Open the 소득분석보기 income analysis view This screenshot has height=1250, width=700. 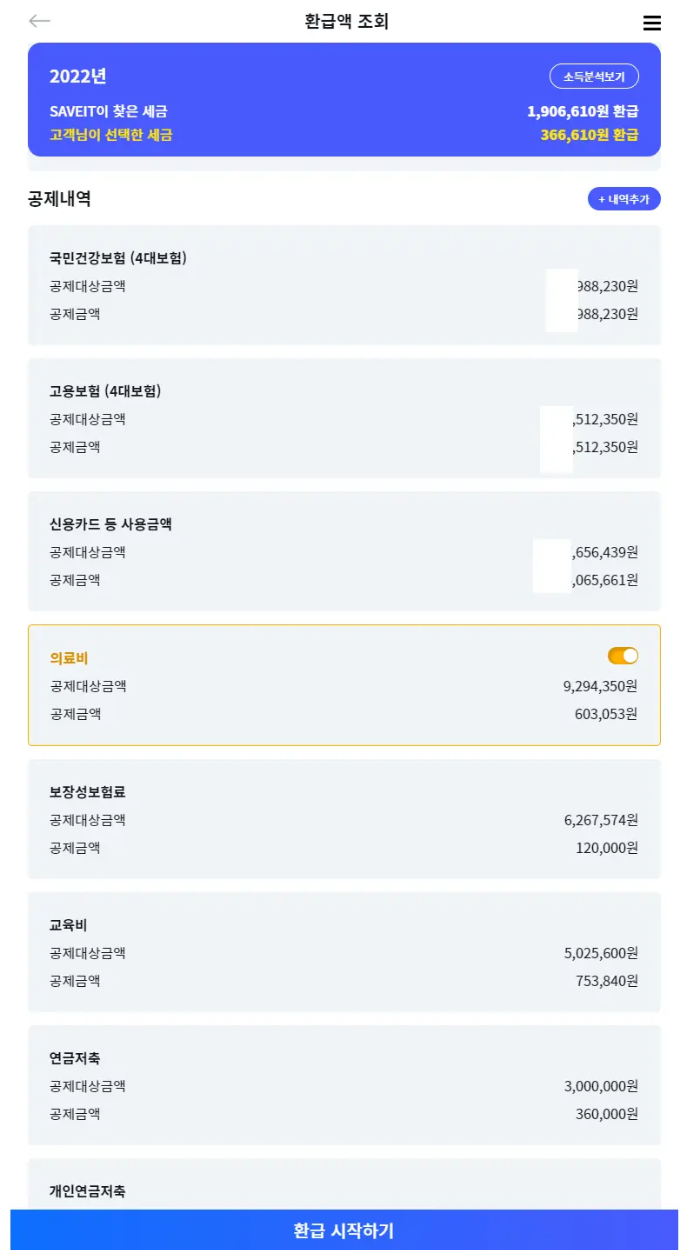594,76
